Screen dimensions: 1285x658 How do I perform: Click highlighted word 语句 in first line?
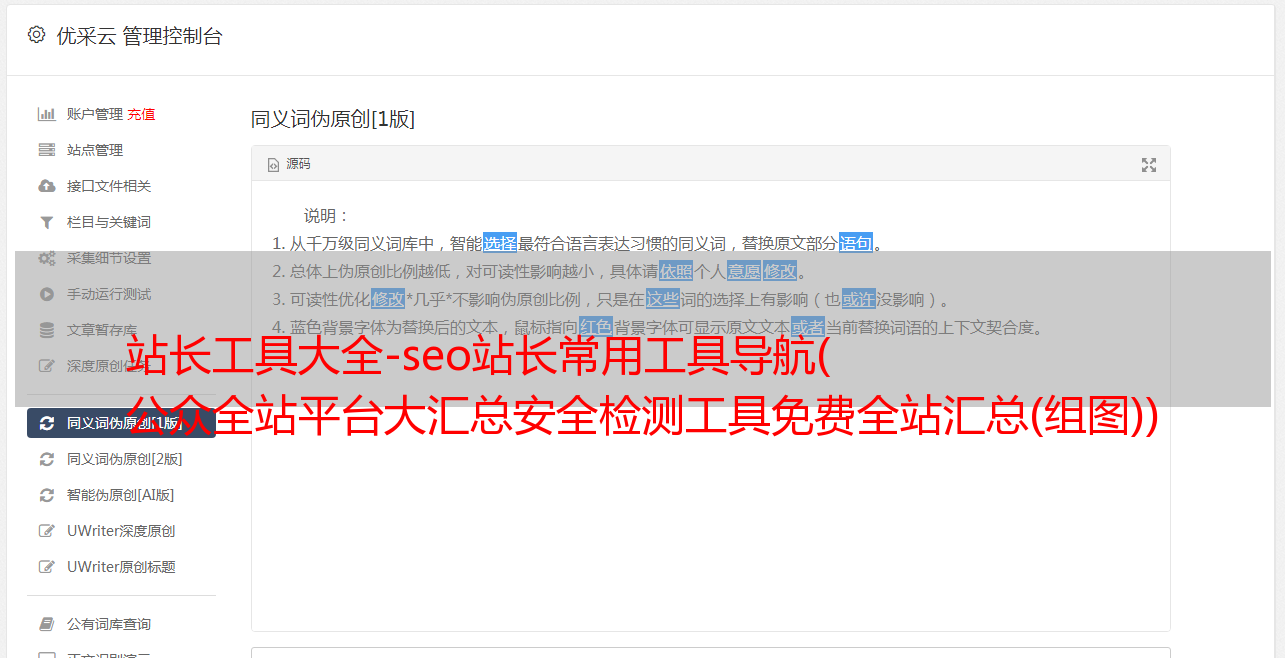(x=856, y=243)
